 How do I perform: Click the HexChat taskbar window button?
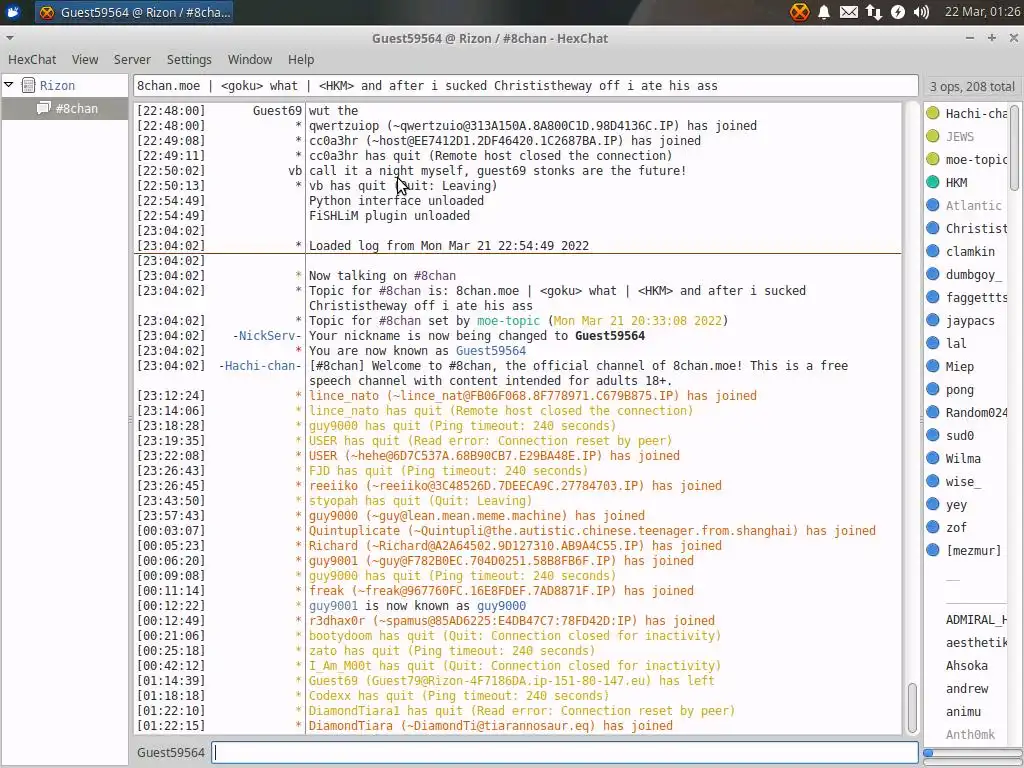pyautogui.click(x=134, y=12)
